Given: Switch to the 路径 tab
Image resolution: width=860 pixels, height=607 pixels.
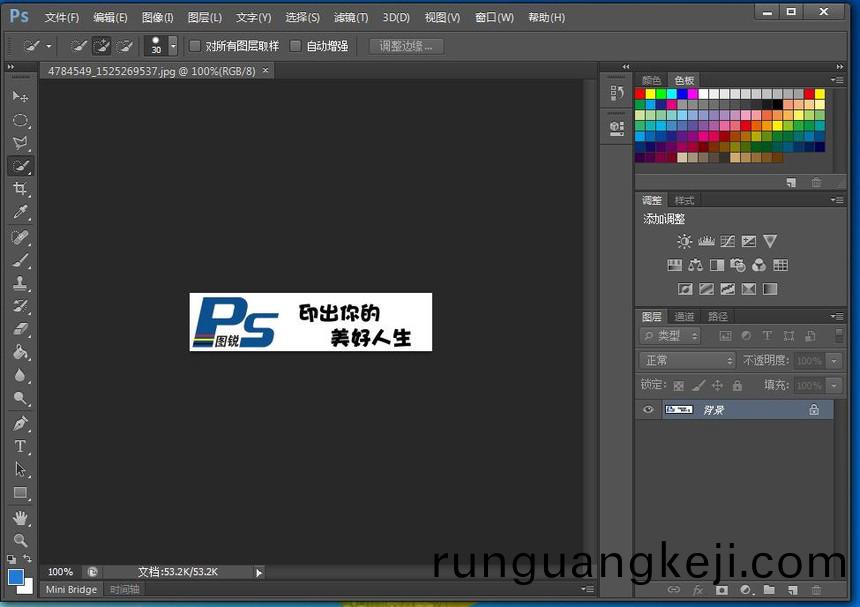Looking at the screenshot, I should tap(717, 316).
